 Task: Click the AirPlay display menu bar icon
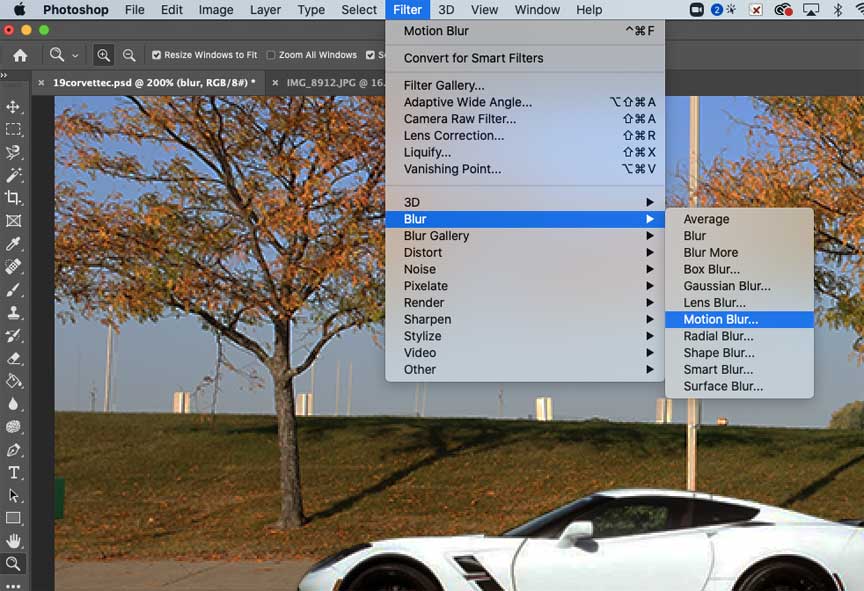[811, 9]
